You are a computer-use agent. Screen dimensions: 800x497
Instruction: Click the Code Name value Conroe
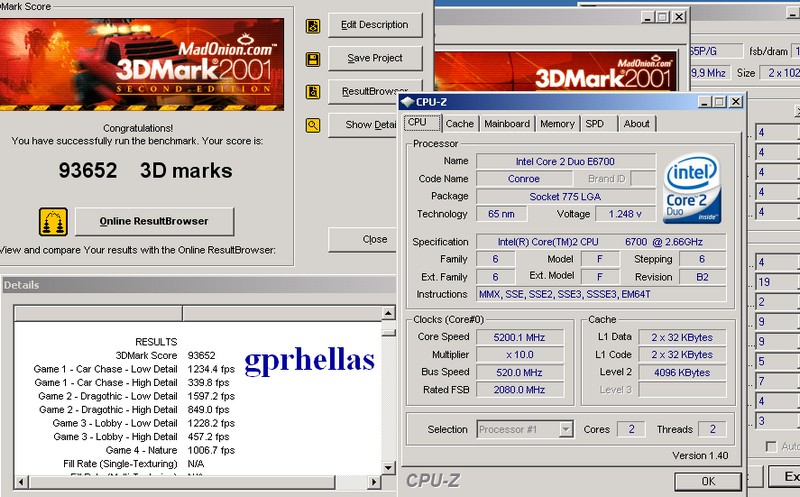point(523,179)
